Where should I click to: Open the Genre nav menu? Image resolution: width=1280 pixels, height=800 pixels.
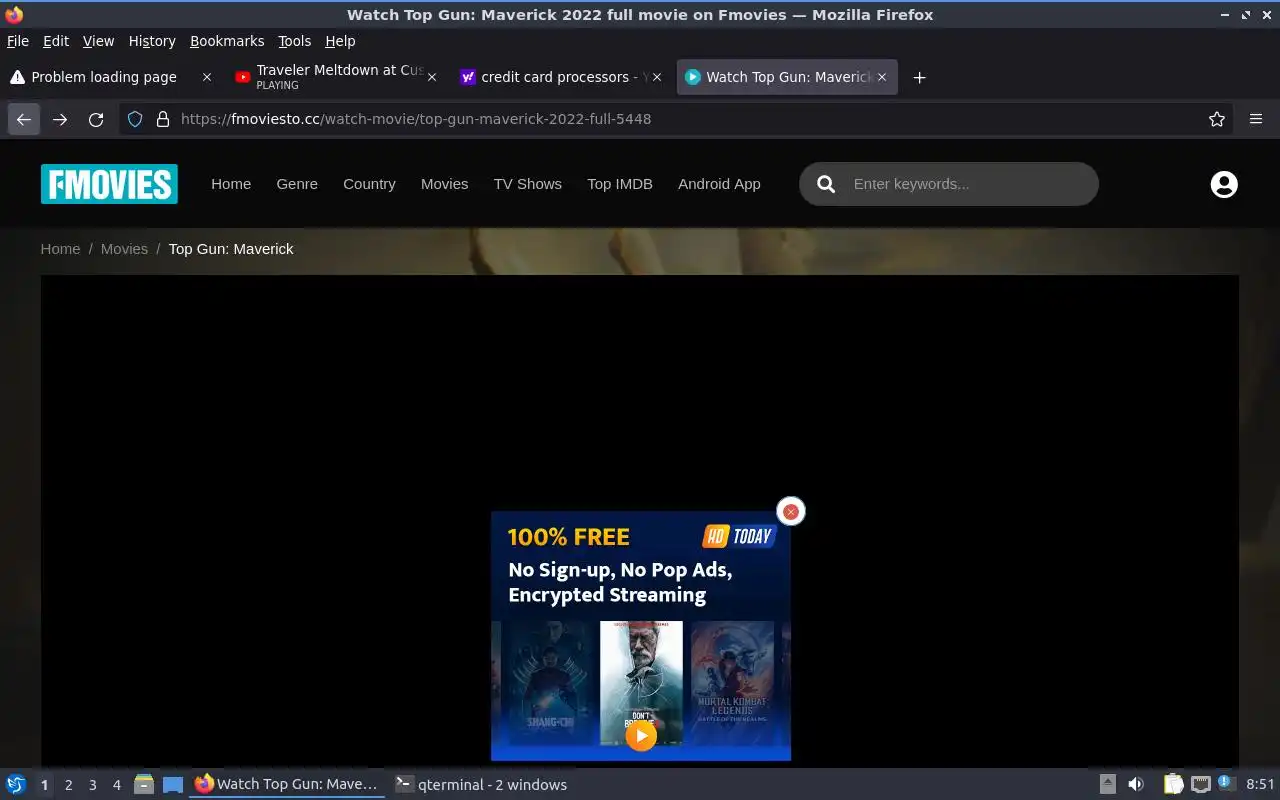pos(297,184)
